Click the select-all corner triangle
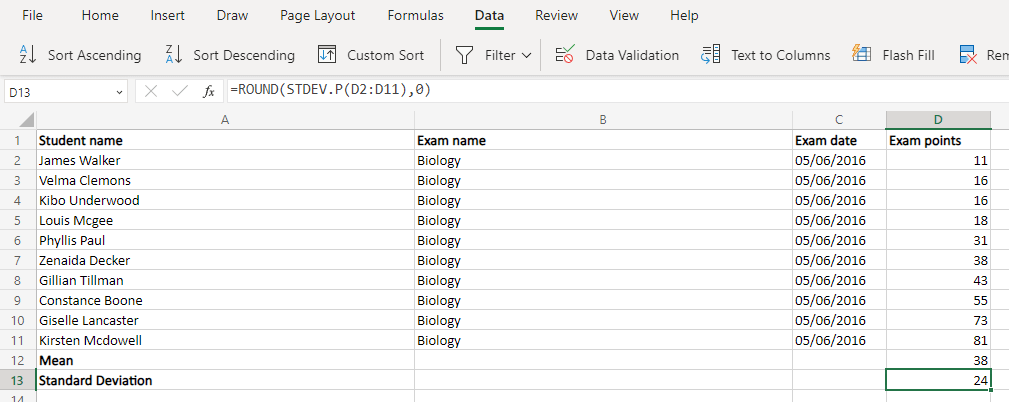Viewport: 1009px width, 402px height. tap(27, 120)
